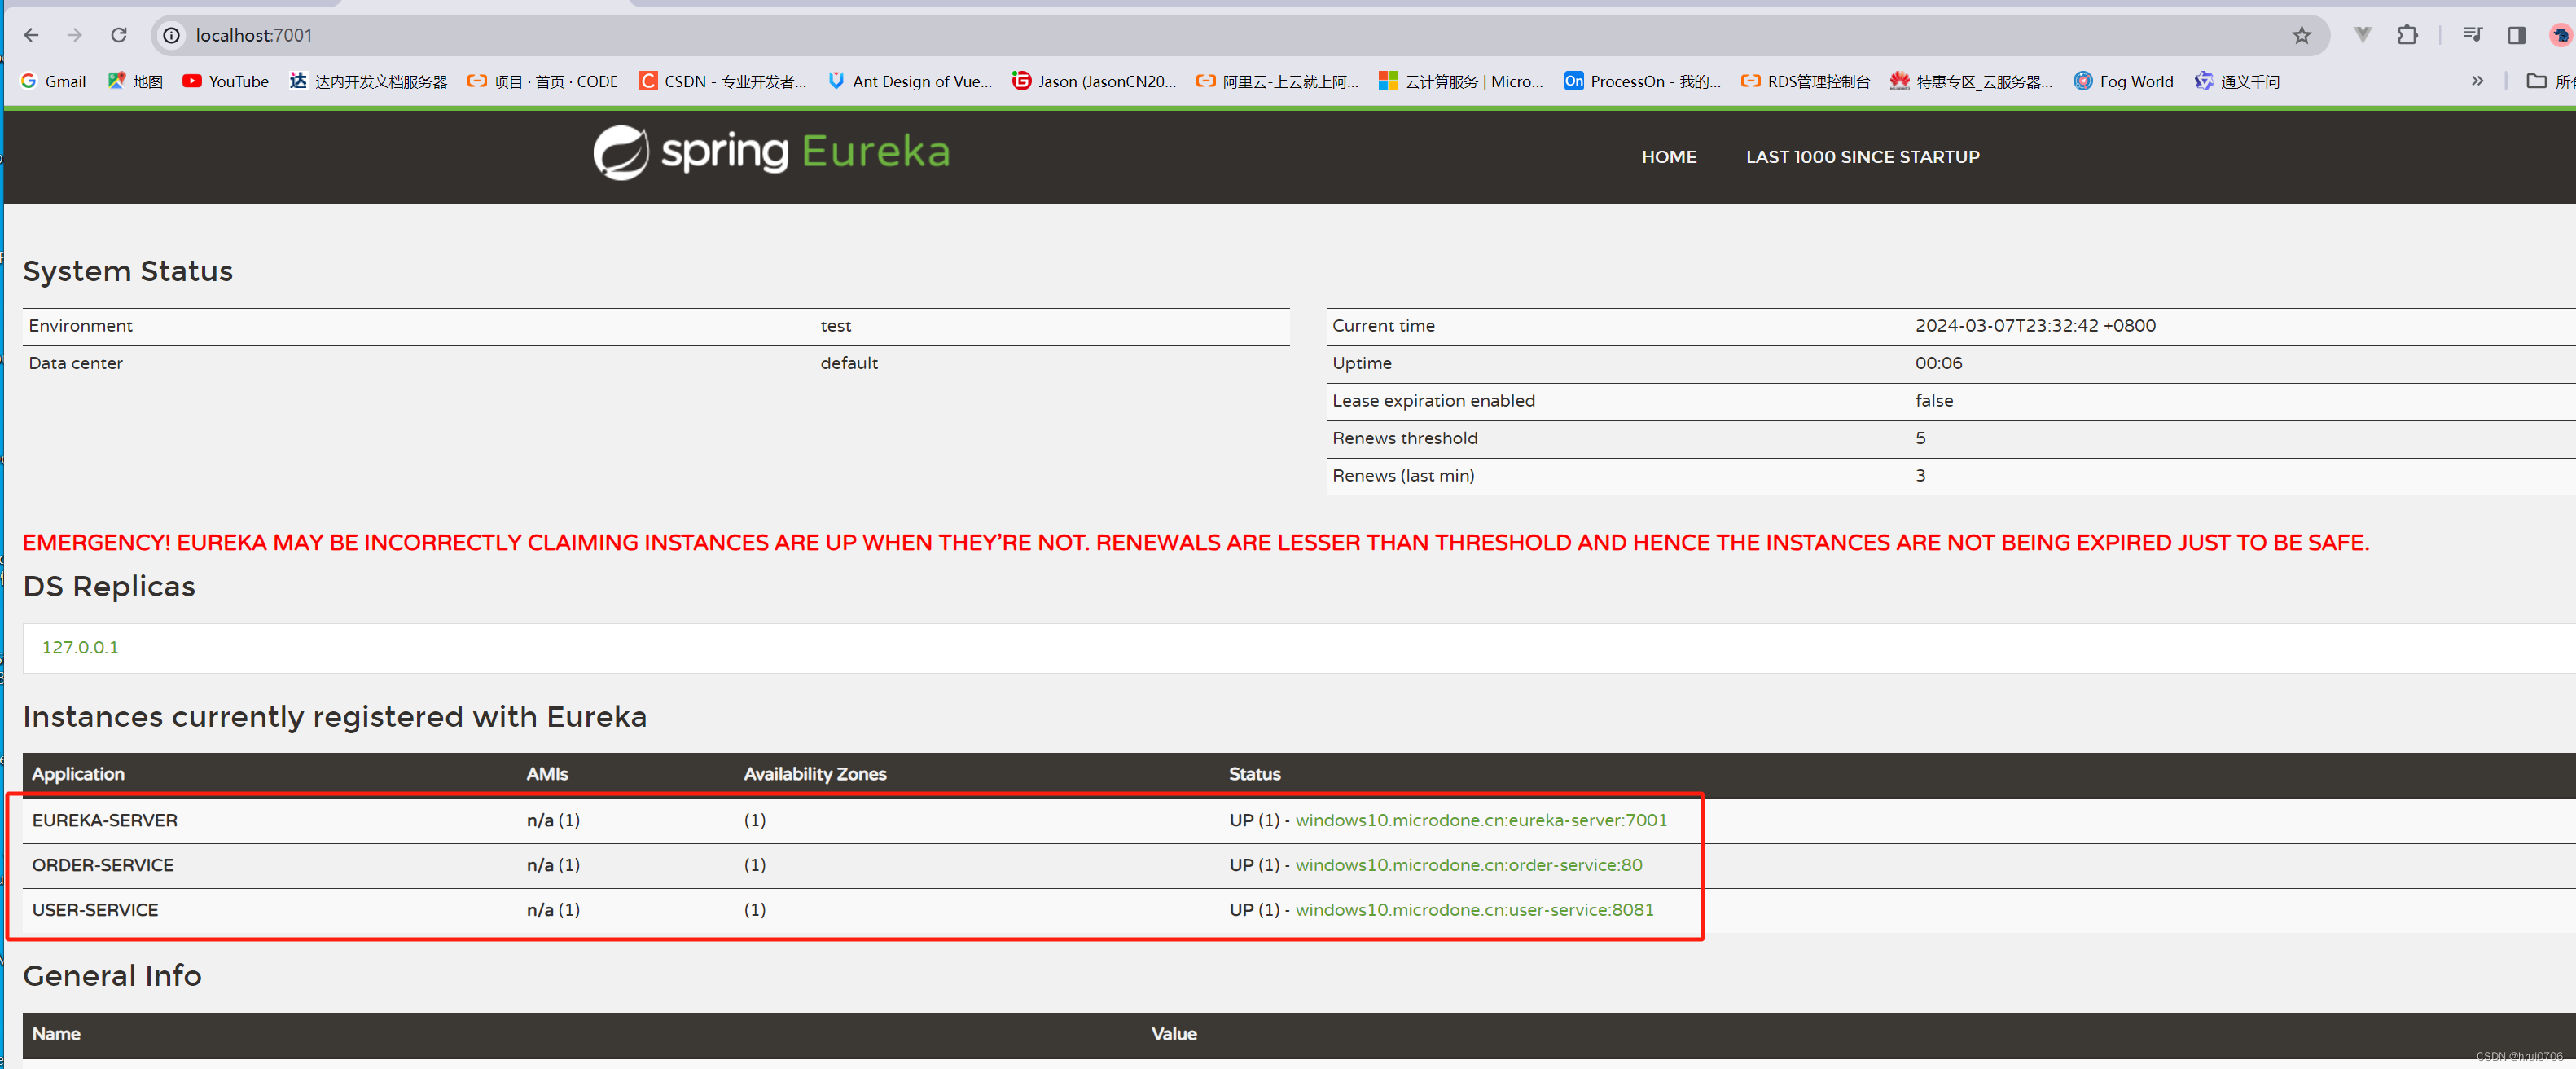Open the 127.0.0.1 replica link

(x=80, y=647)
